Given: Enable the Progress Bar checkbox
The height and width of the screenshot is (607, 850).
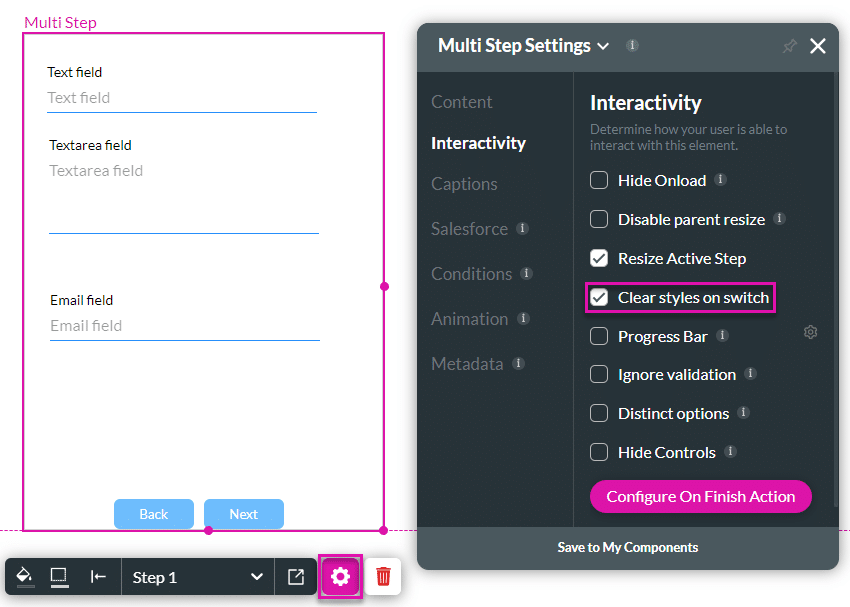Looking at the screenshot, I should [x=599, y=336].
